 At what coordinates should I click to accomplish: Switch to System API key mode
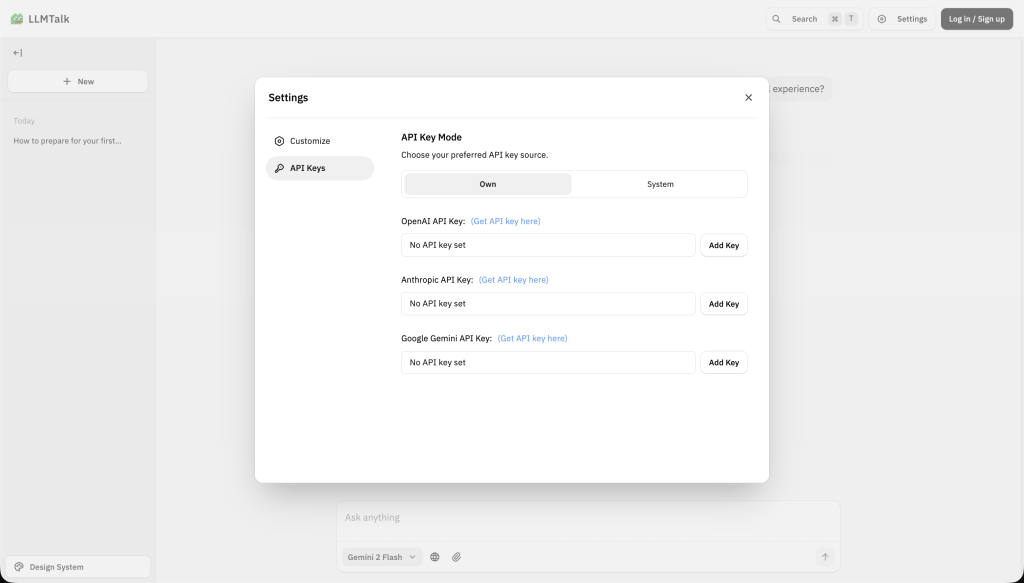(x=660, y=184)
